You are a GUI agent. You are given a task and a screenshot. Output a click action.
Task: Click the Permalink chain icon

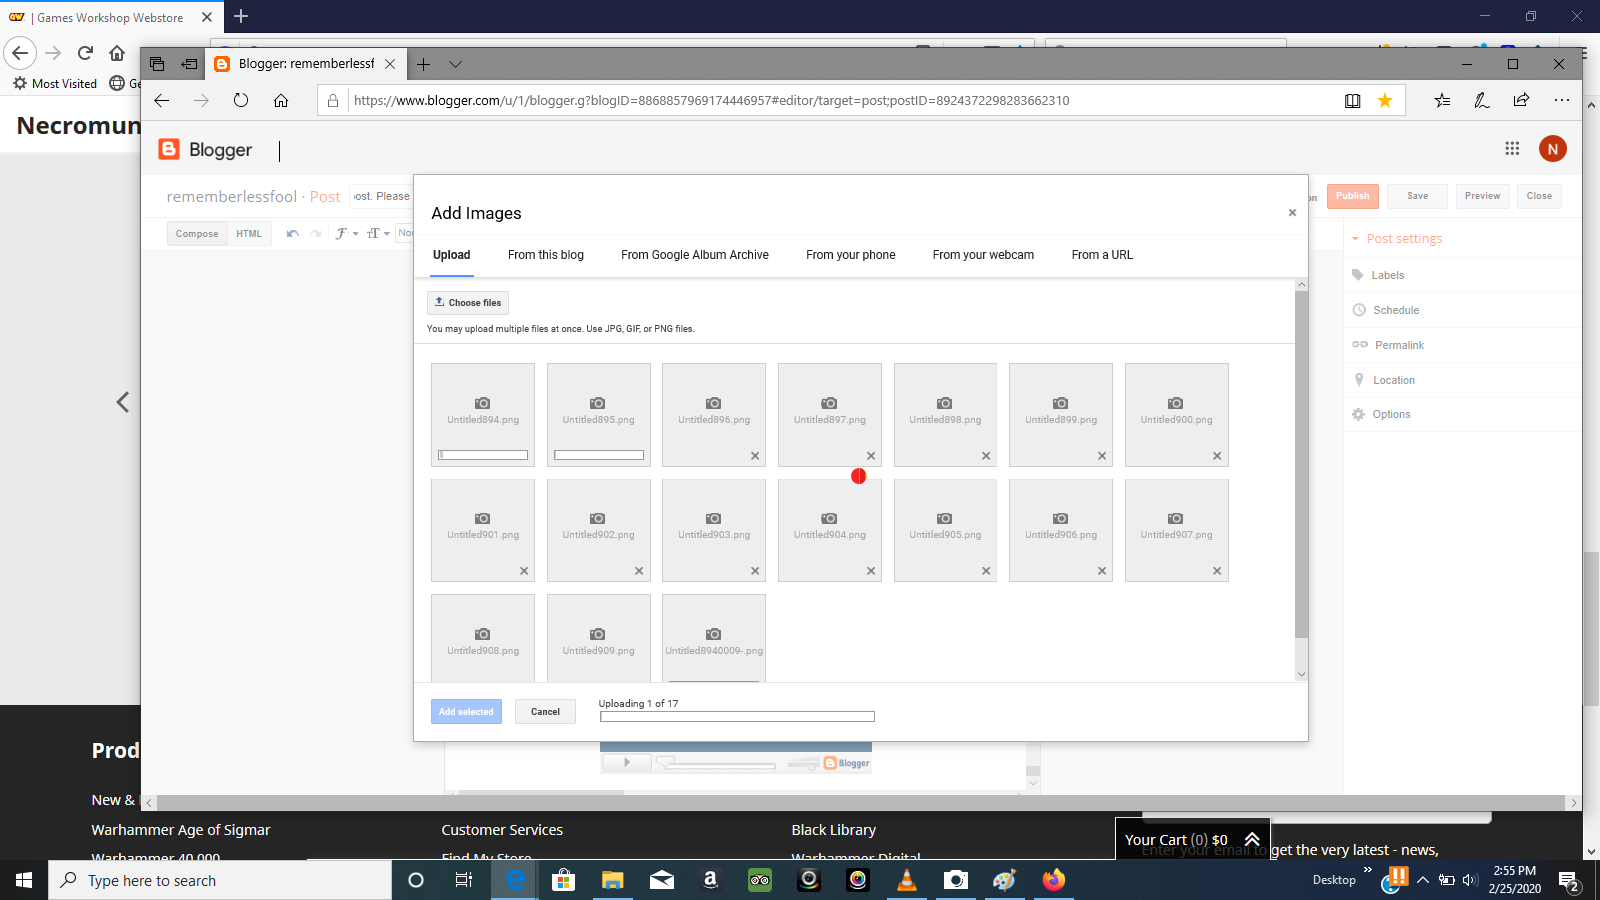[1360, 345]
